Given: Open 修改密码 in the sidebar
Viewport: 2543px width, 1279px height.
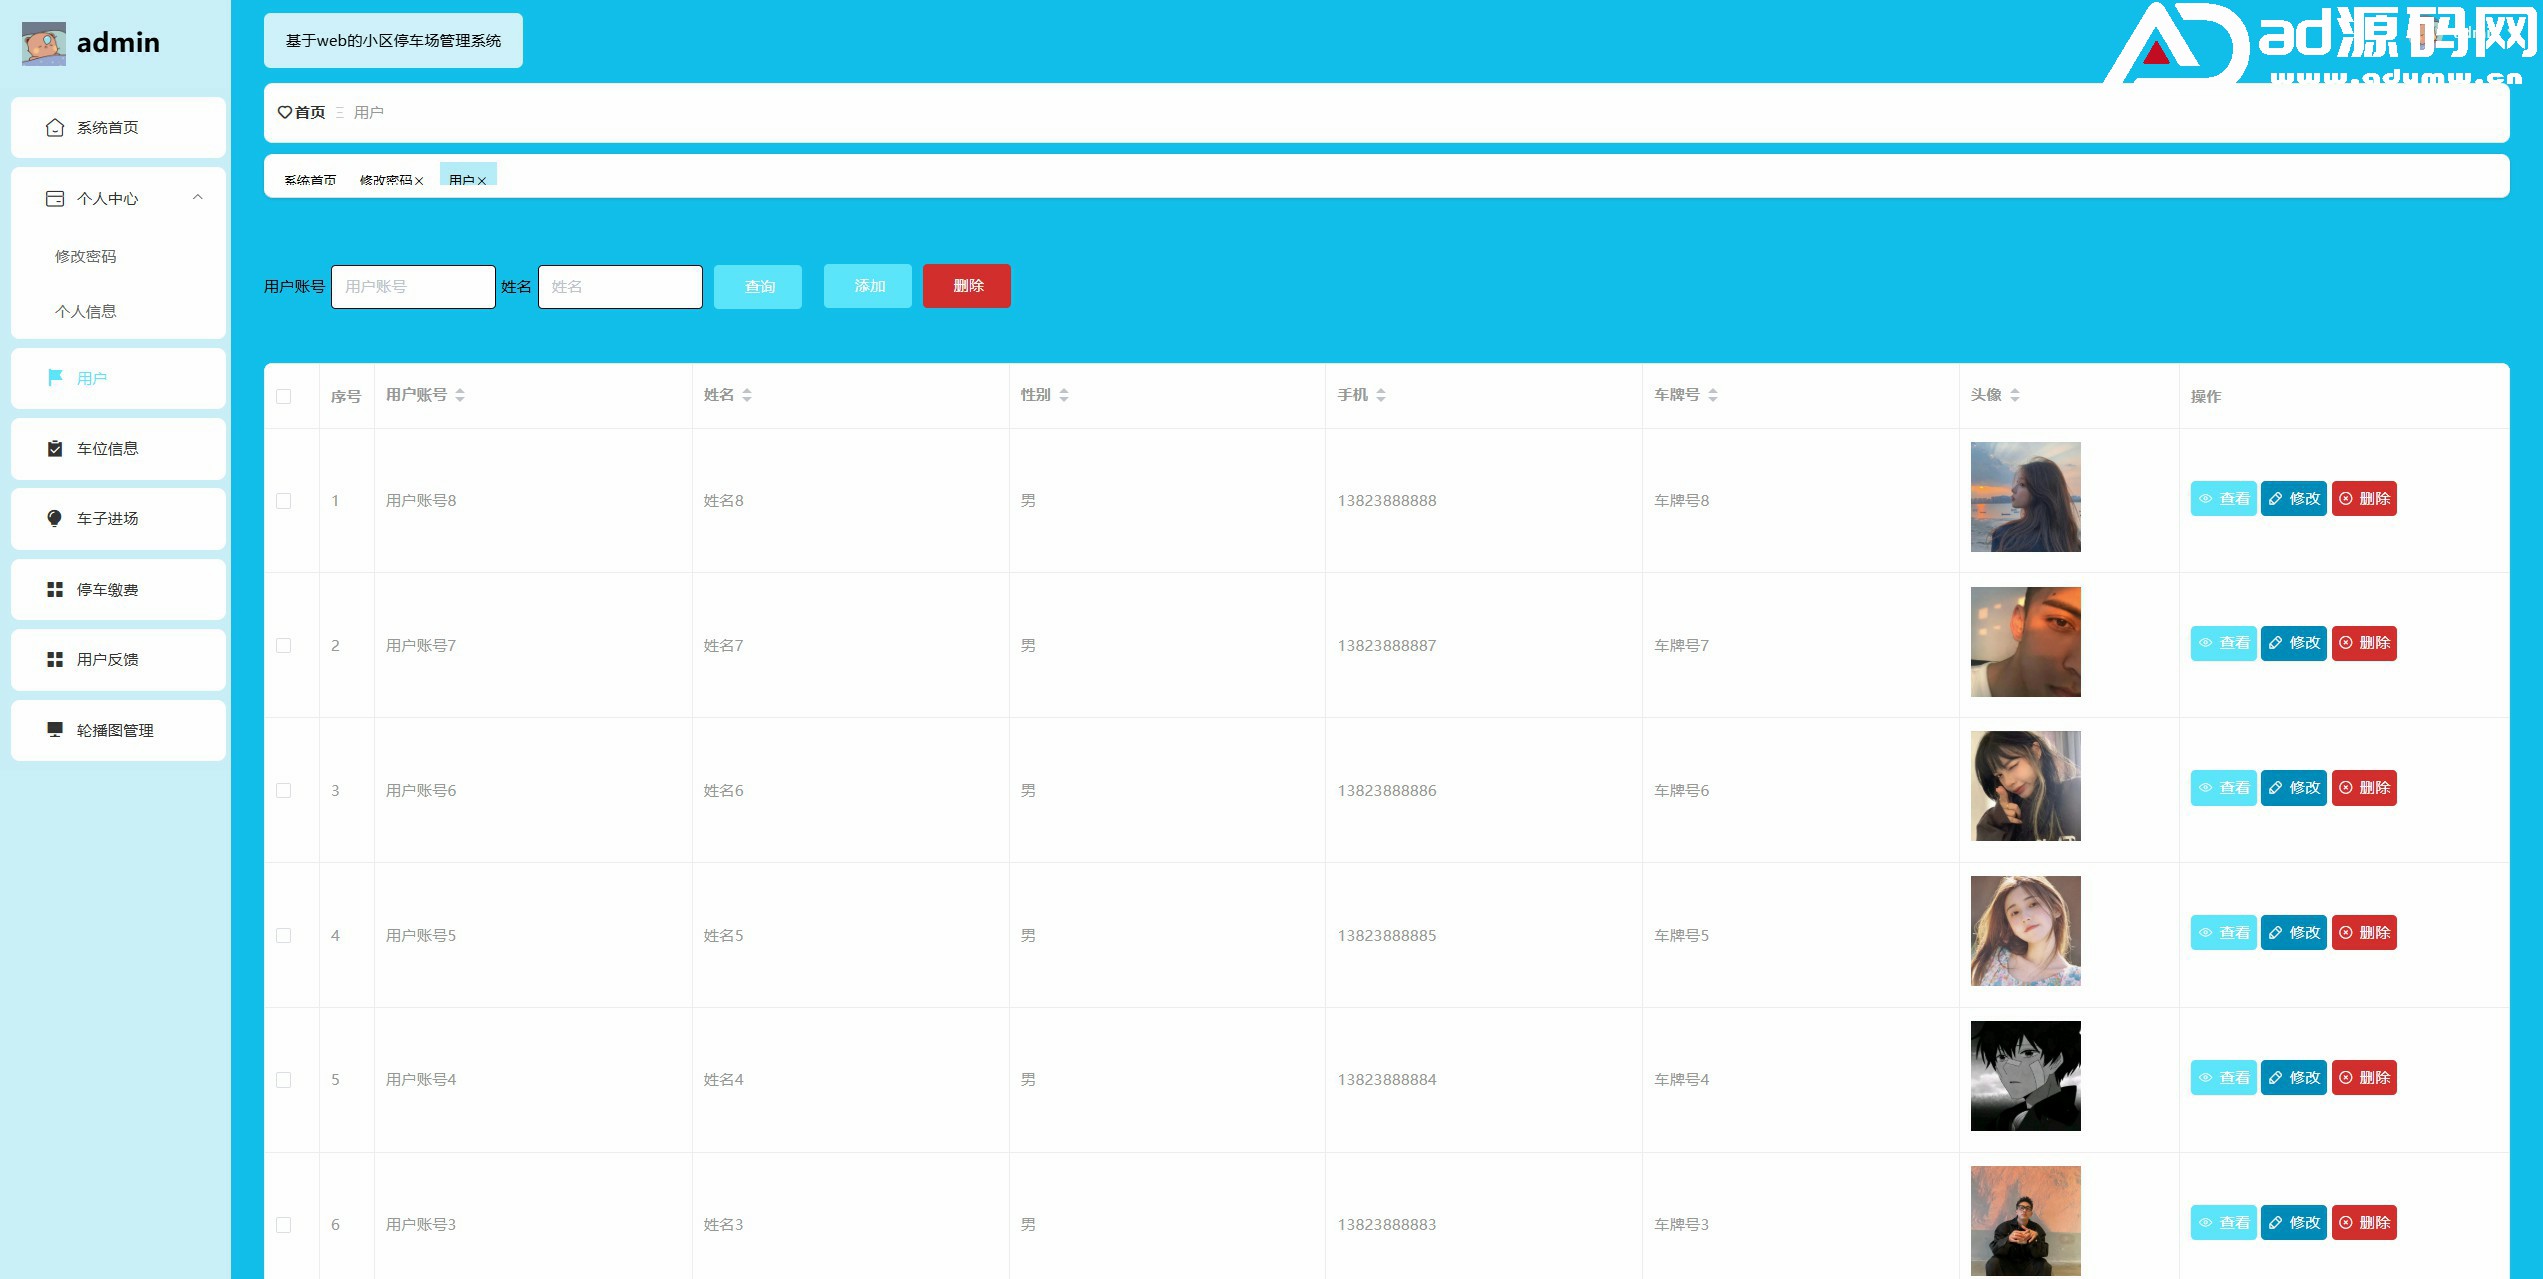Looking at the screenshot, I should point(86,257).
